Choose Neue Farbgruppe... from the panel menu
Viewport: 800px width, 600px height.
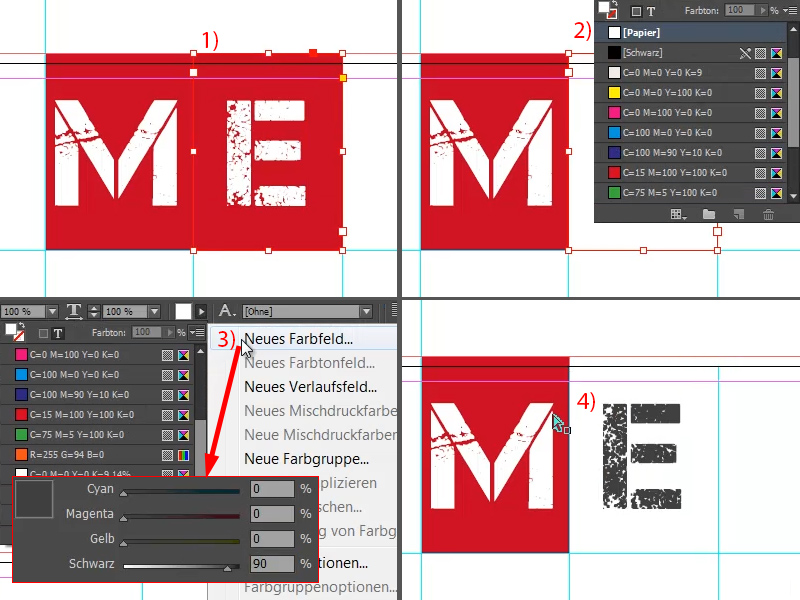point(306,459)
